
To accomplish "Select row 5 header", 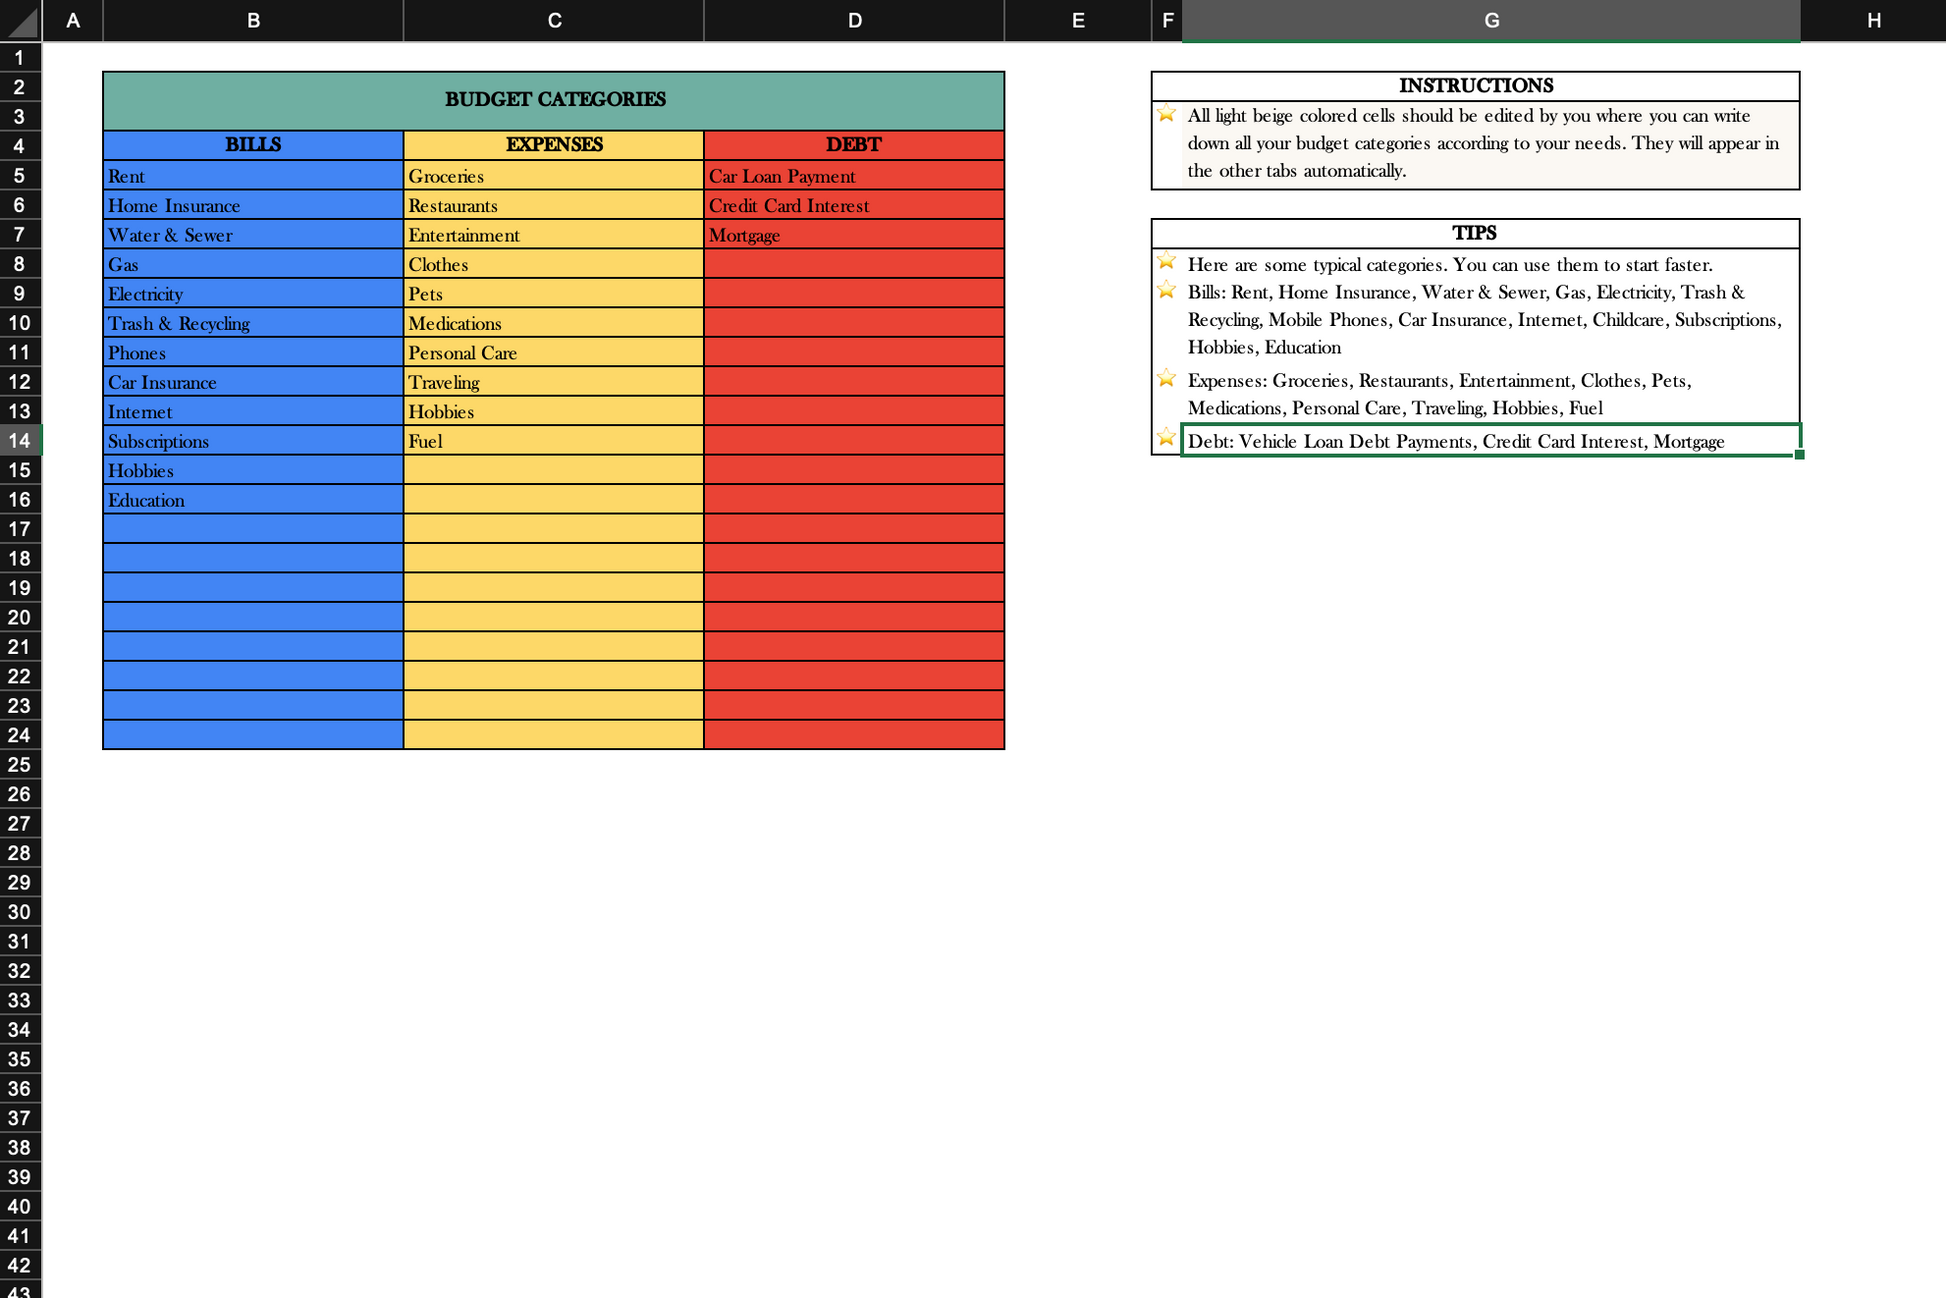I will [20, 176].
